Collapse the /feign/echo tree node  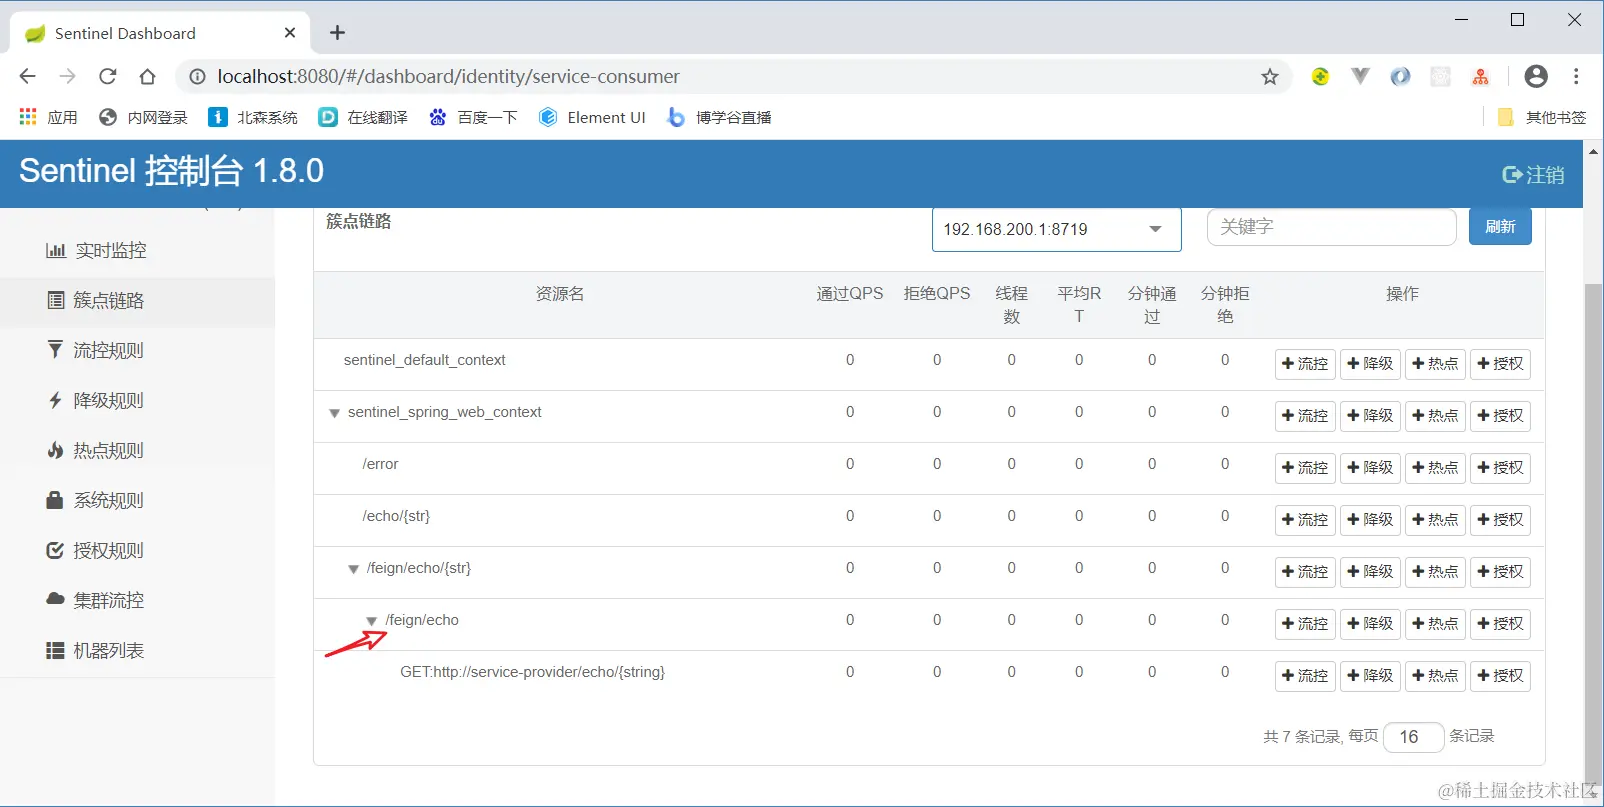click(x=372, y=621)
